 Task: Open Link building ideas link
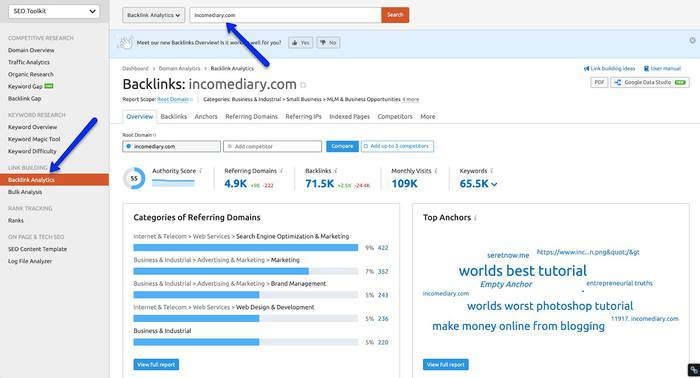pos(609,69)
